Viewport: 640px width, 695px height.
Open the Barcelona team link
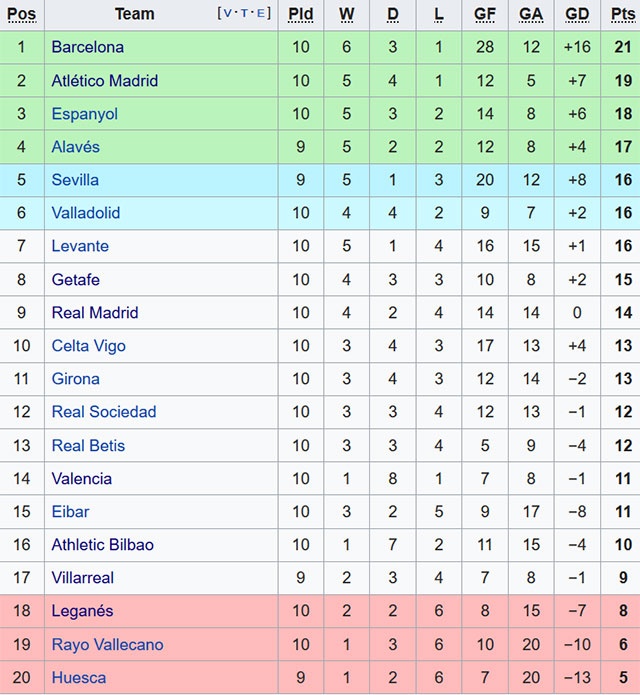point(88,47)
